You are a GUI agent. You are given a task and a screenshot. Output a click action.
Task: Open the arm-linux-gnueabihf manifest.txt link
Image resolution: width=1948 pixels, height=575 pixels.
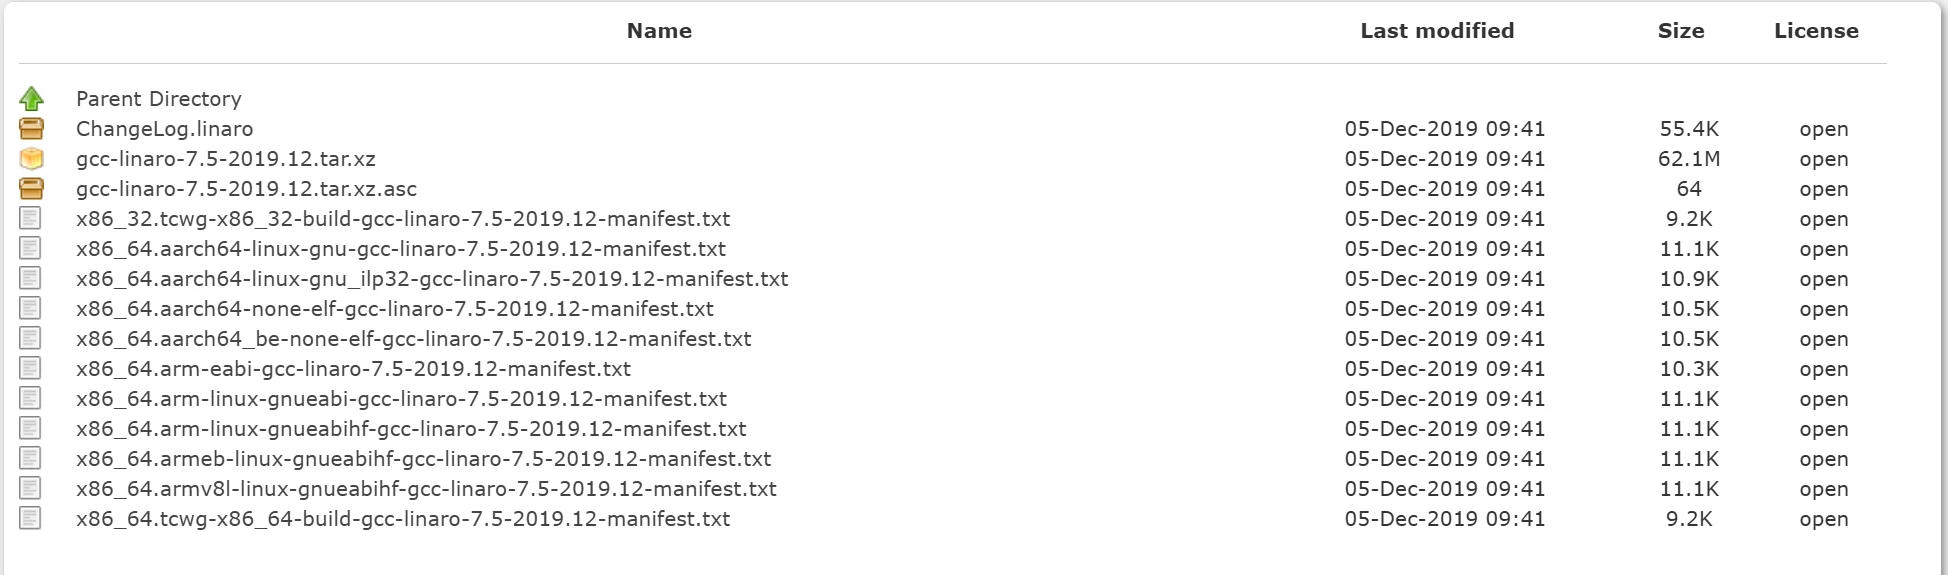click(x=411, y=429)
